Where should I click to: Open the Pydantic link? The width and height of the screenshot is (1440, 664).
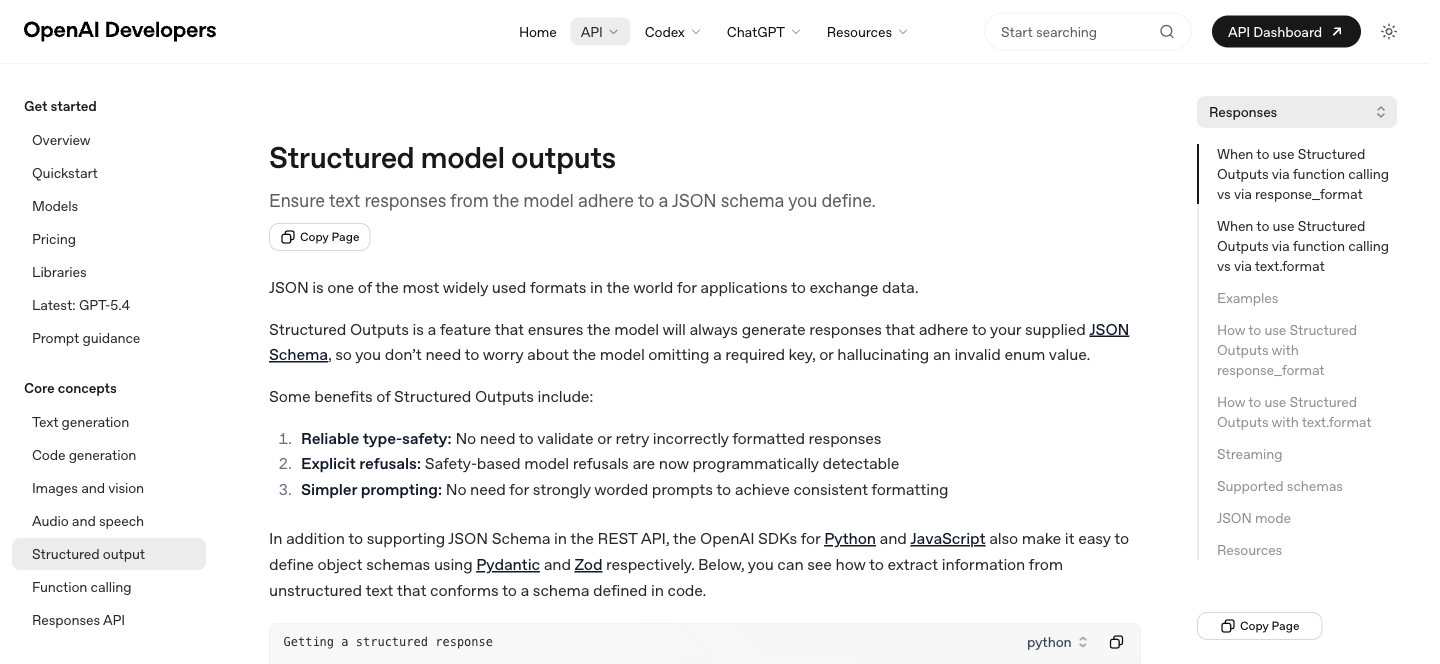508,565
